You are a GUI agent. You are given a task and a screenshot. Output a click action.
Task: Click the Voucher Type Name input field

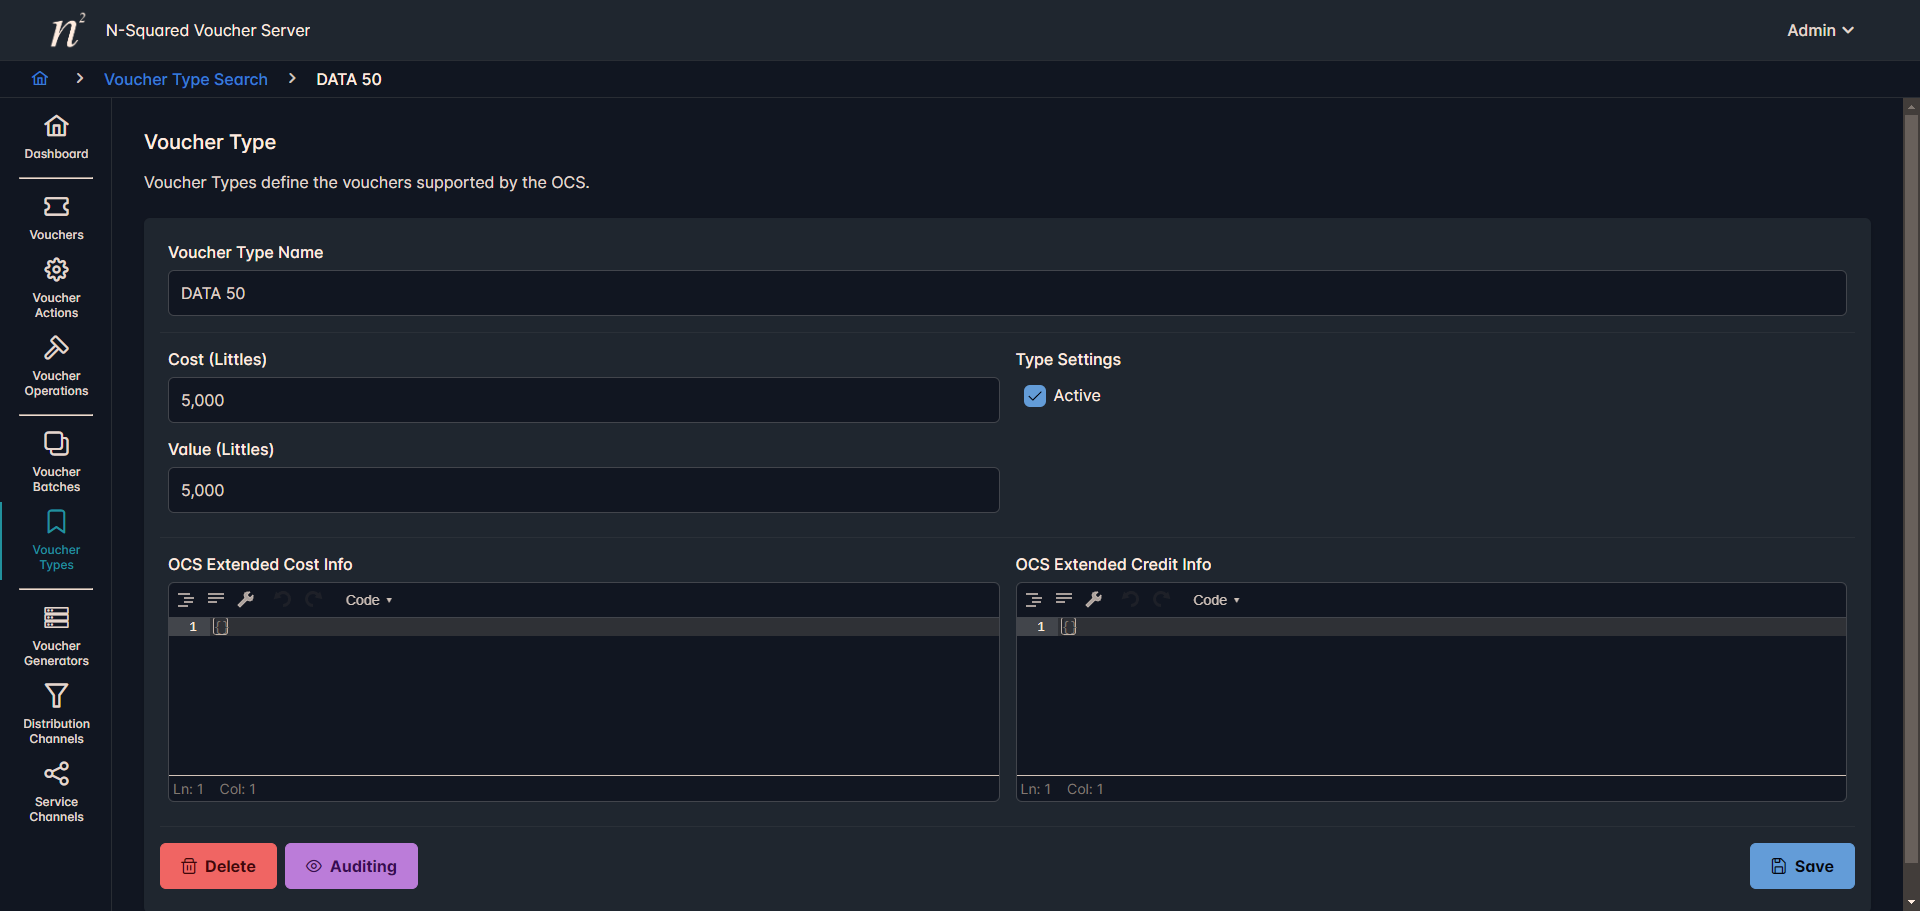tap(1006, 293)
